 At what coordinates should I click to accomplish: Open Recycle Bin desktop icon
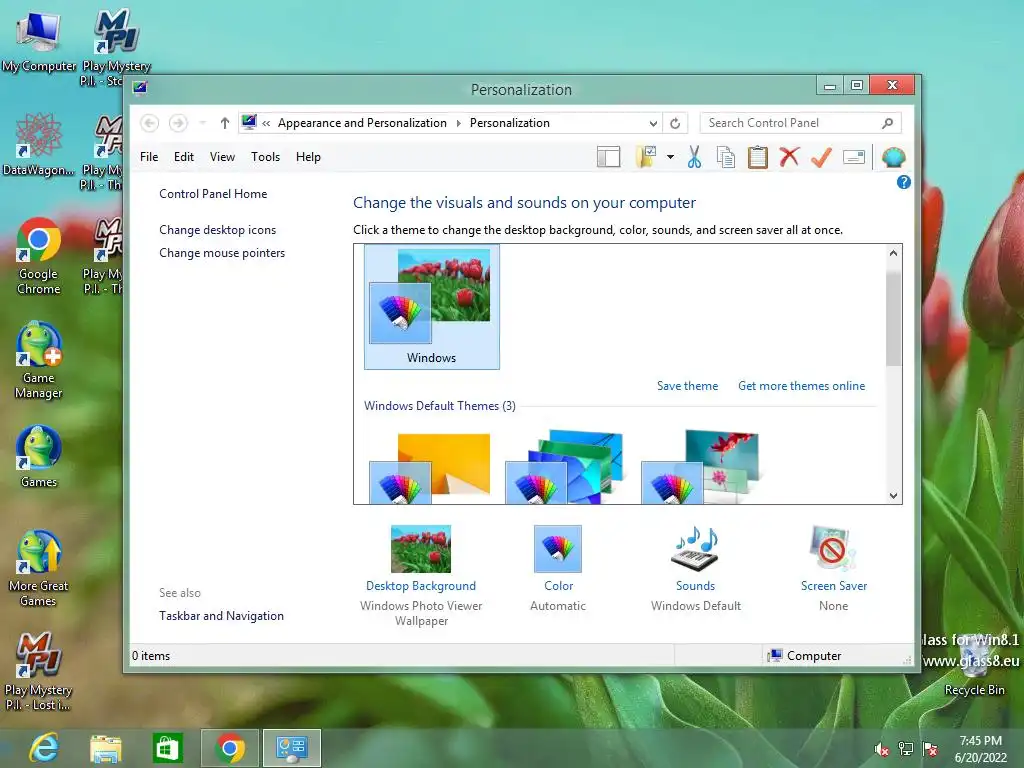(x=974, y=663)
